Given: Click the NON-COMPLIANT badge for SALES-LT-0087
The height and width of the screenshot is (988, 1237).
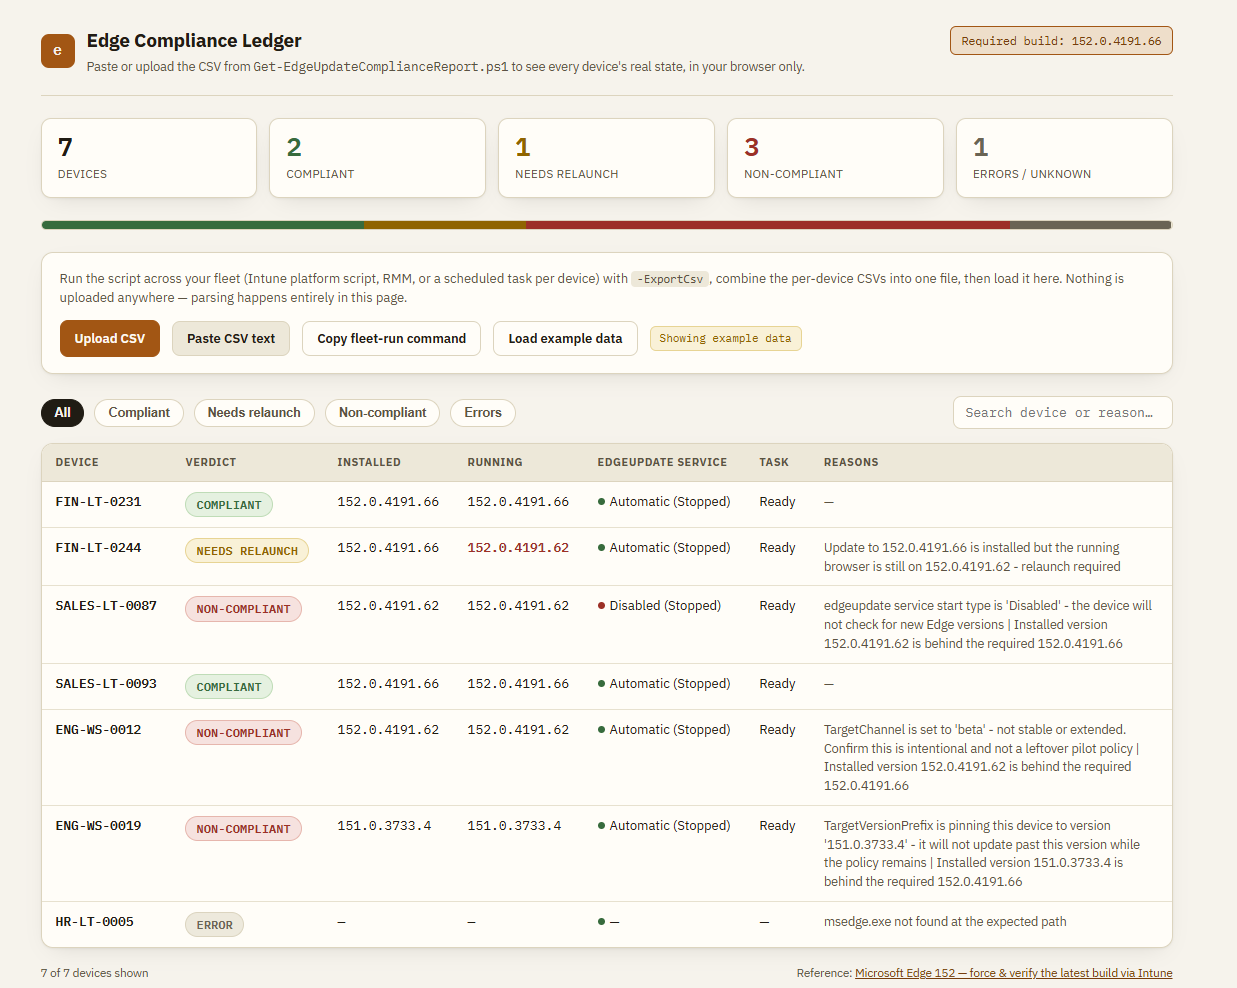Looking at the screenshot, I should (x=243, y=609).
